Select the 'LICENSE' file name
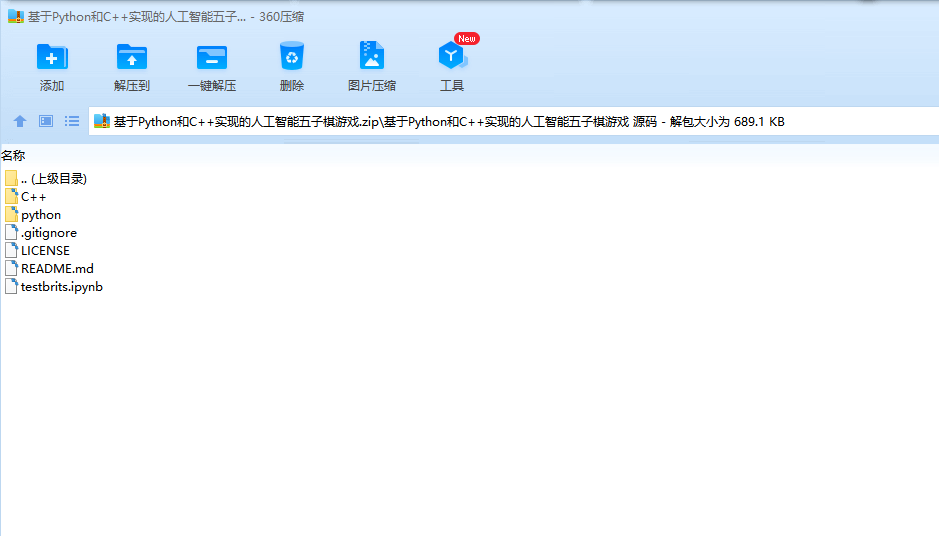 [45, 250]
